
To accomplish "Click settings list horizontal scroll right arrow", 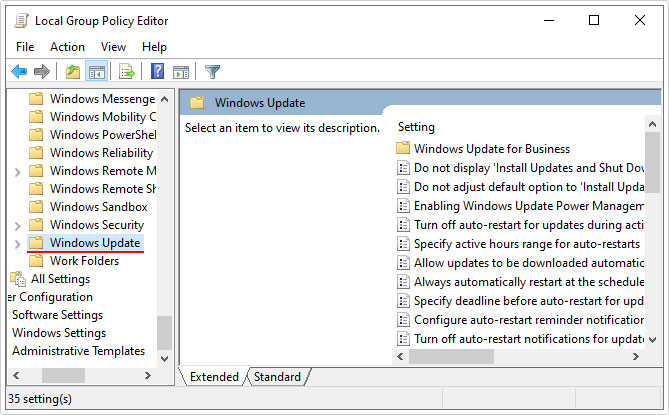I will point(636,356).
